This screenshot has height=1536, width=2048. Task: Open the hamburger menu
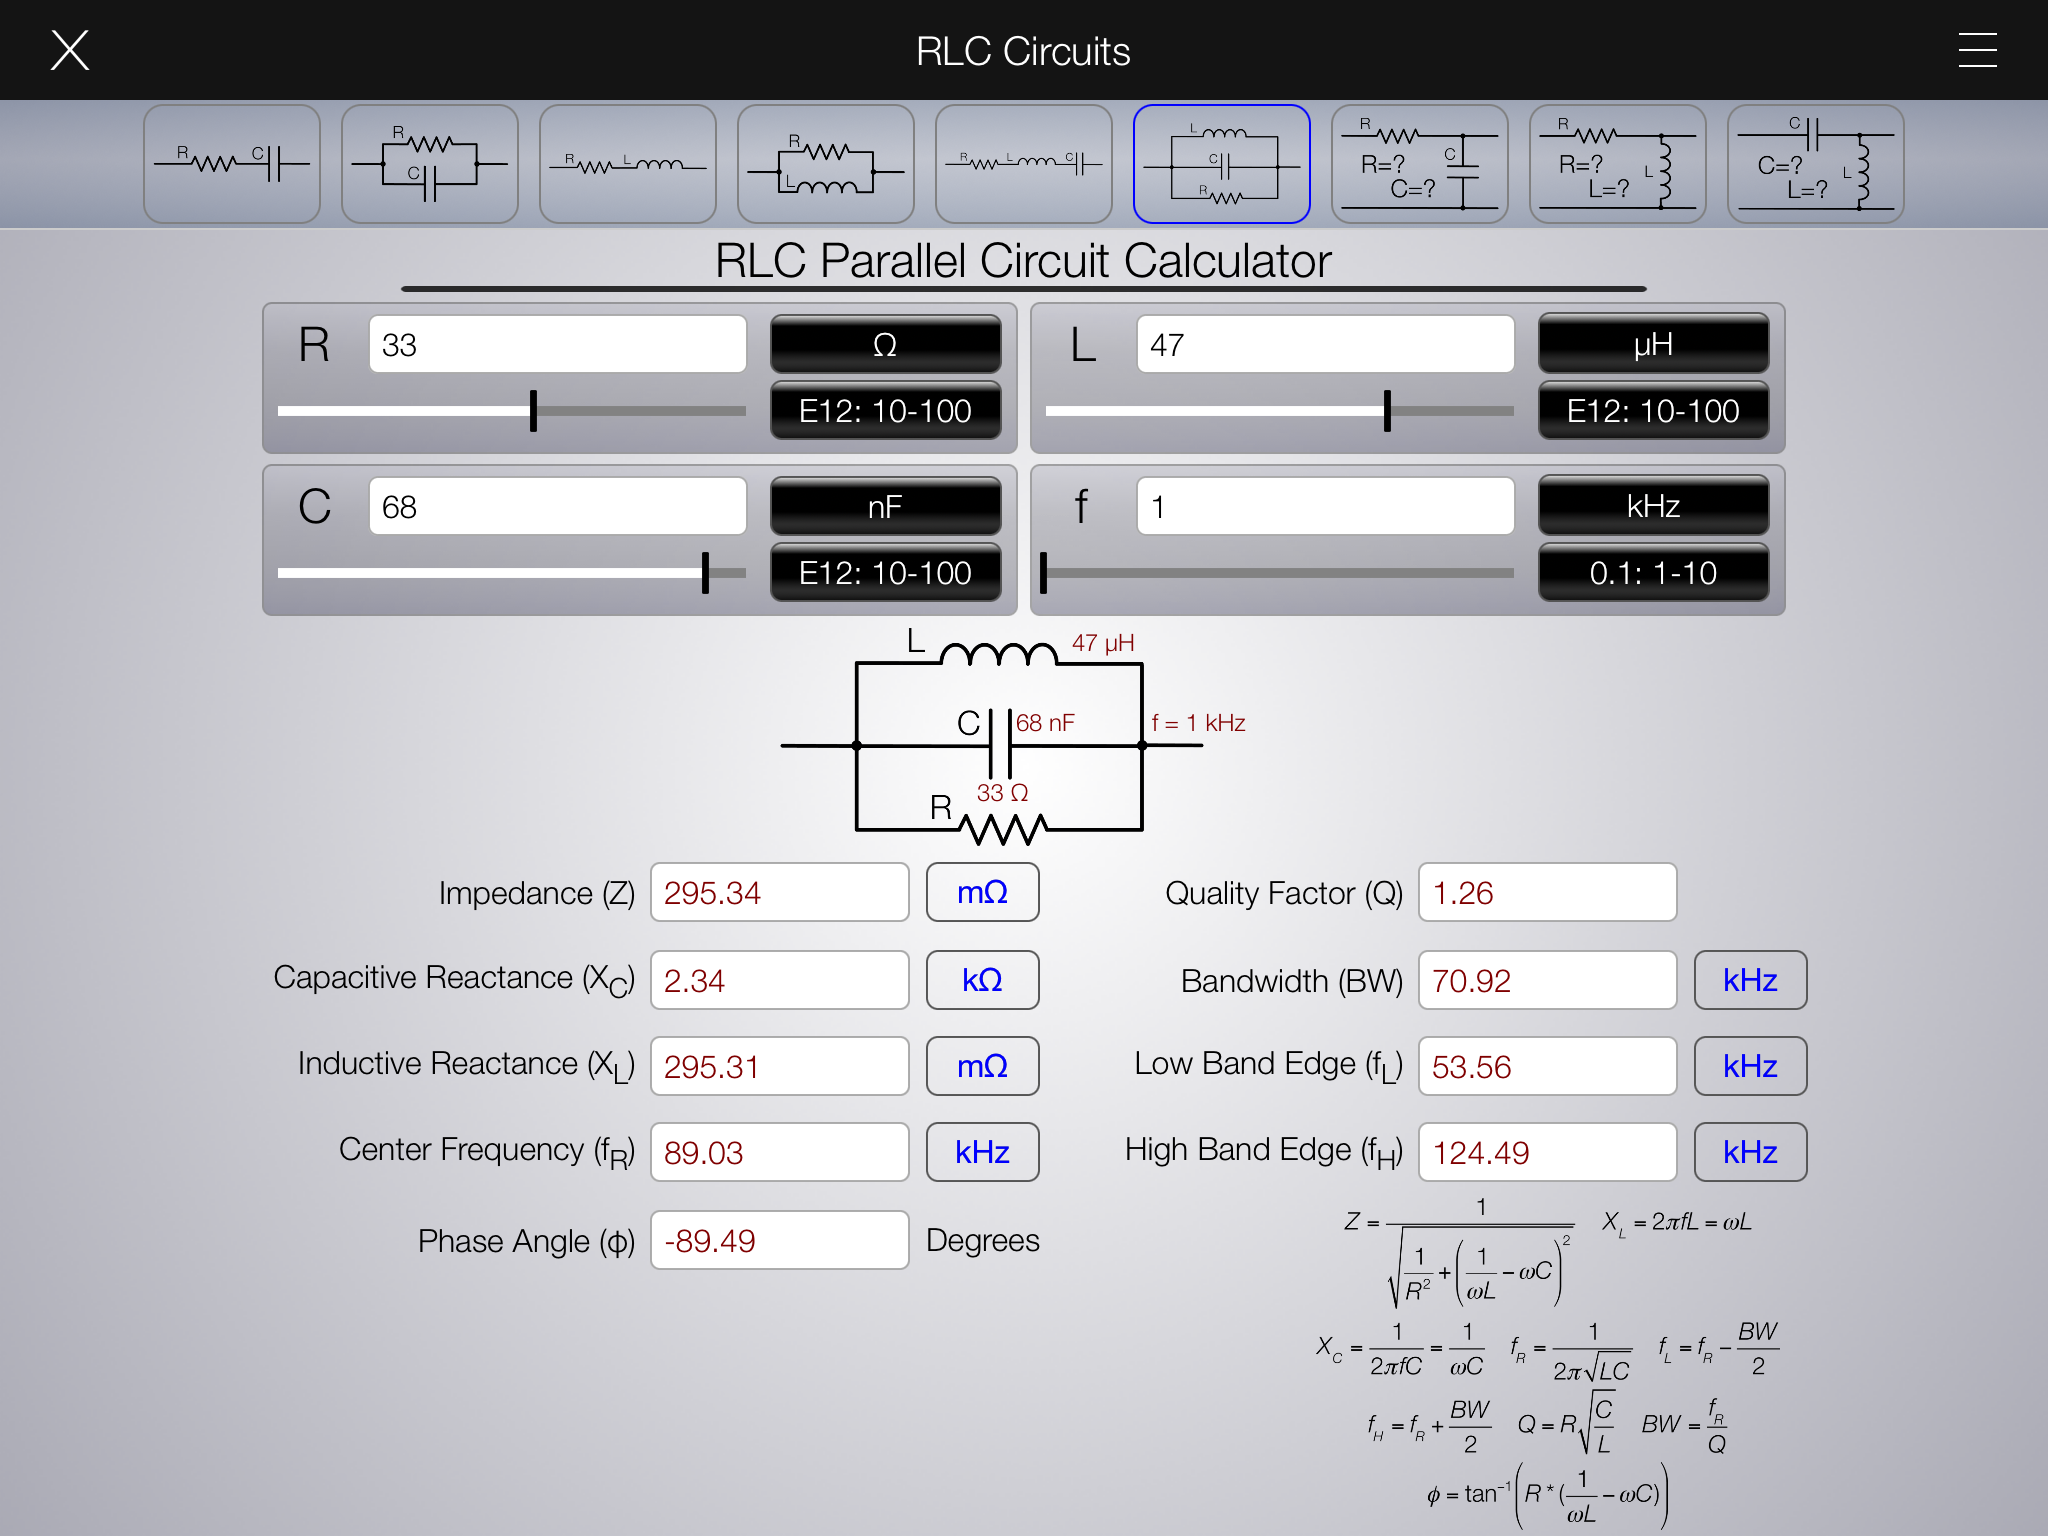point(1977,50)
